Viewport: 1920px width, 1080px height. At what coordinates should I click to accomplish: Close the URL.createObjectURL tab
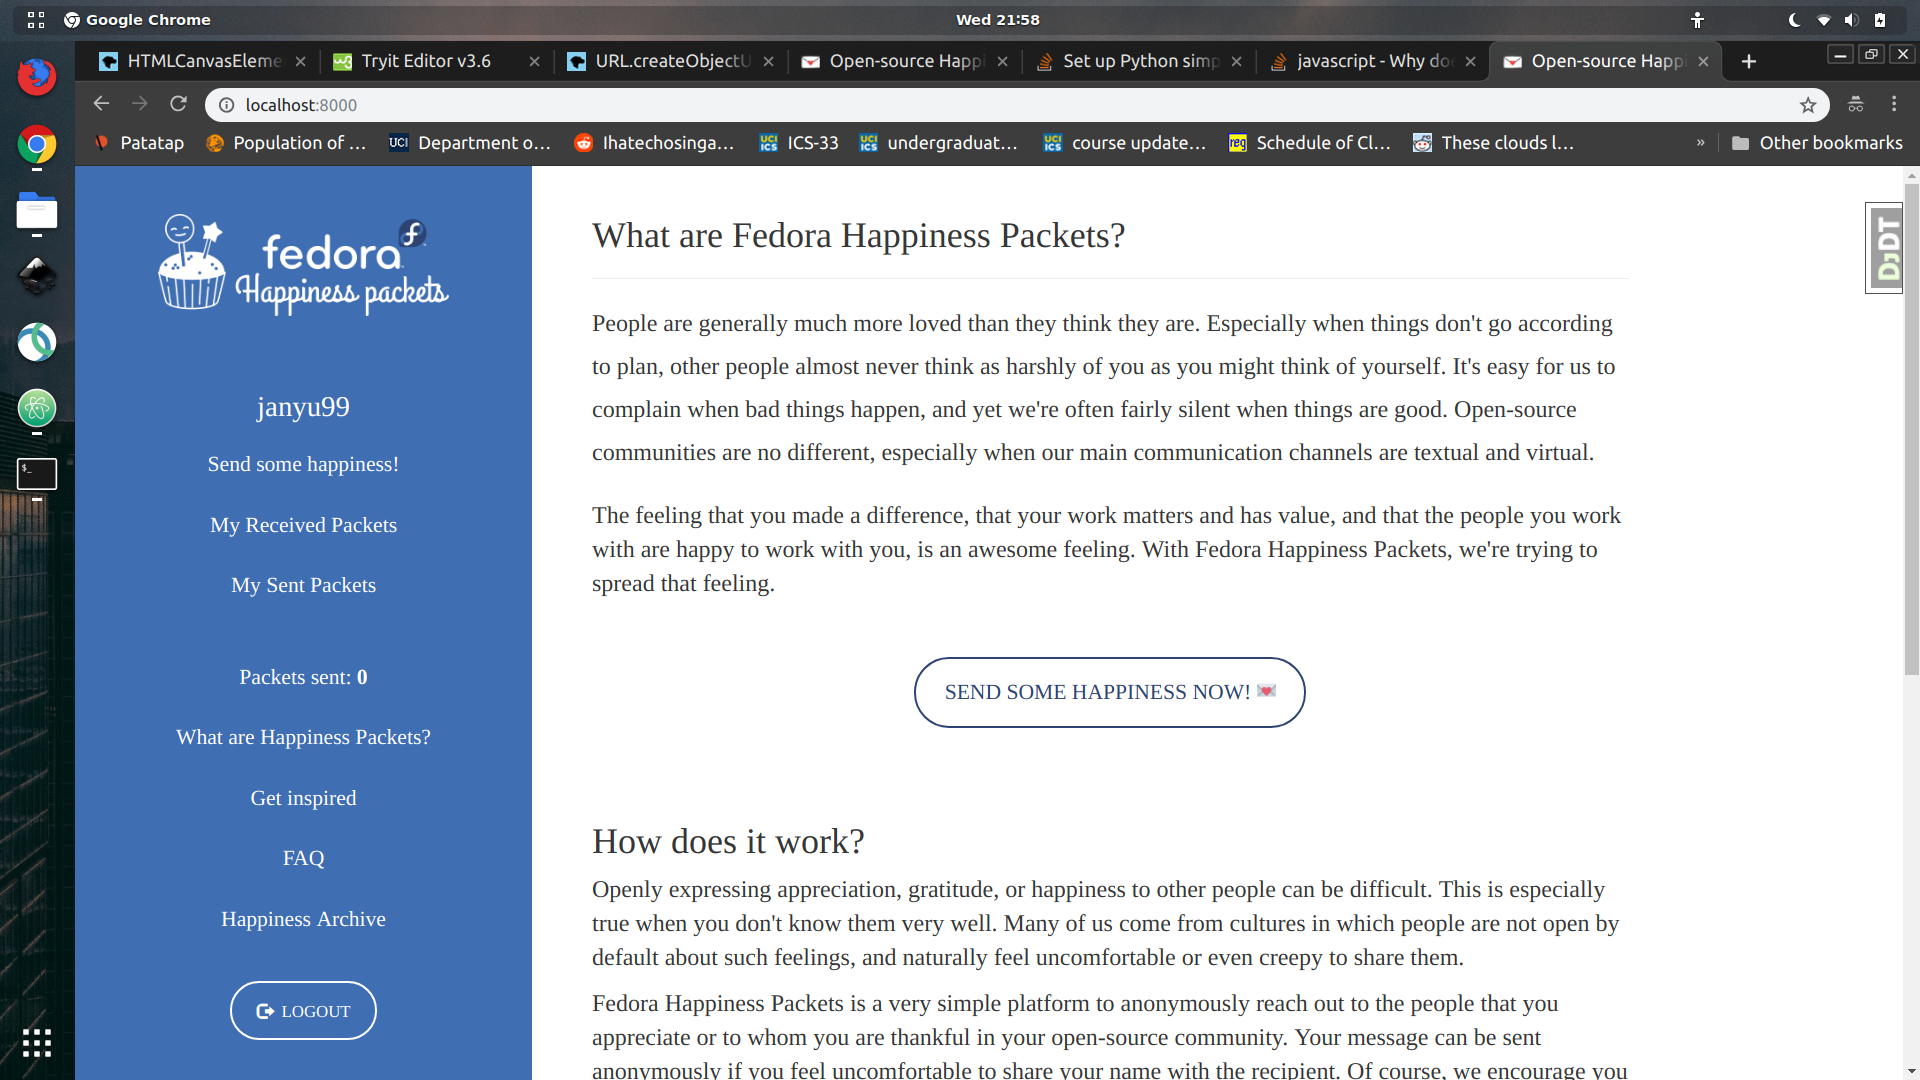tap(768, 62)
